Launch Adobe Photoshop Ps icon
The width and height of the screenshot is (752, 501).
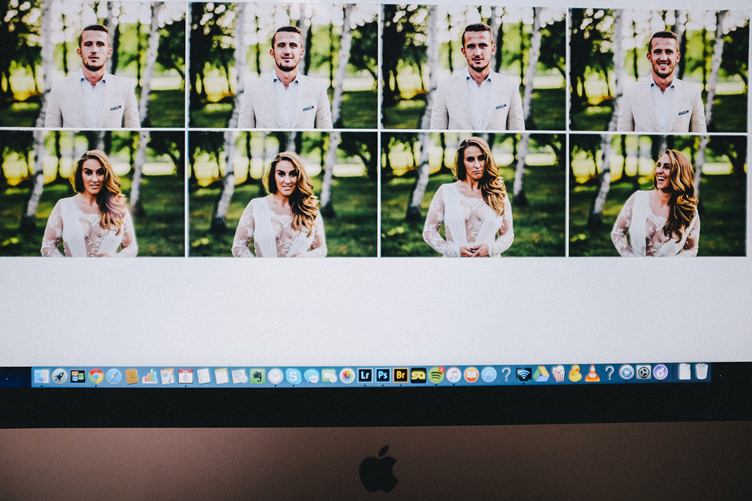[x=383, y=375]
